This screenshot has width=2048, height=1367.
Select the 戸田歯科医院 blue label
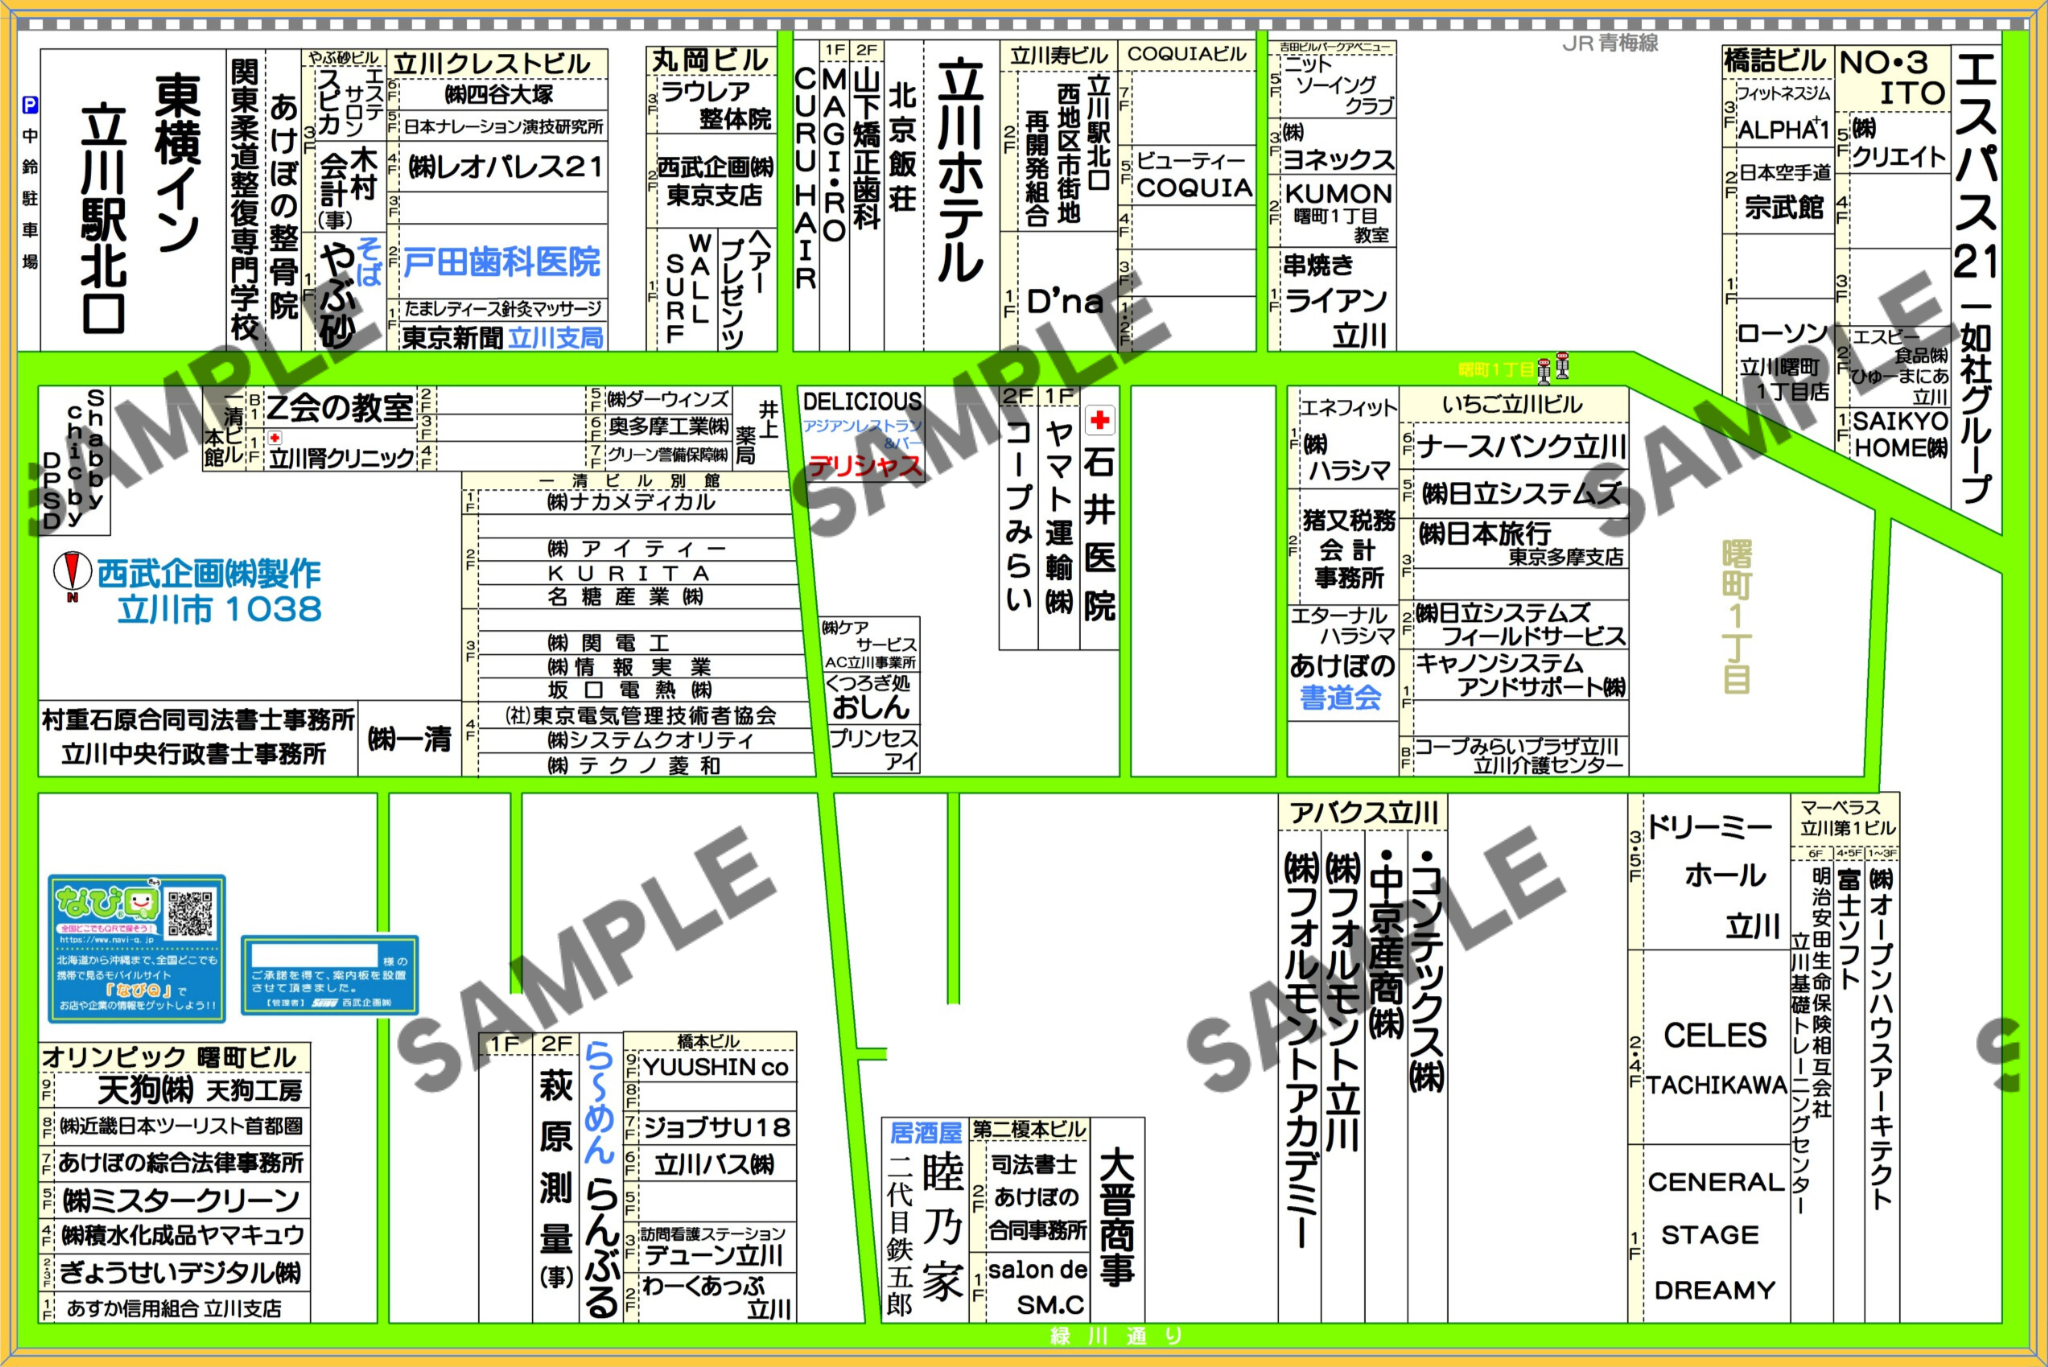[x=502, y=262]
